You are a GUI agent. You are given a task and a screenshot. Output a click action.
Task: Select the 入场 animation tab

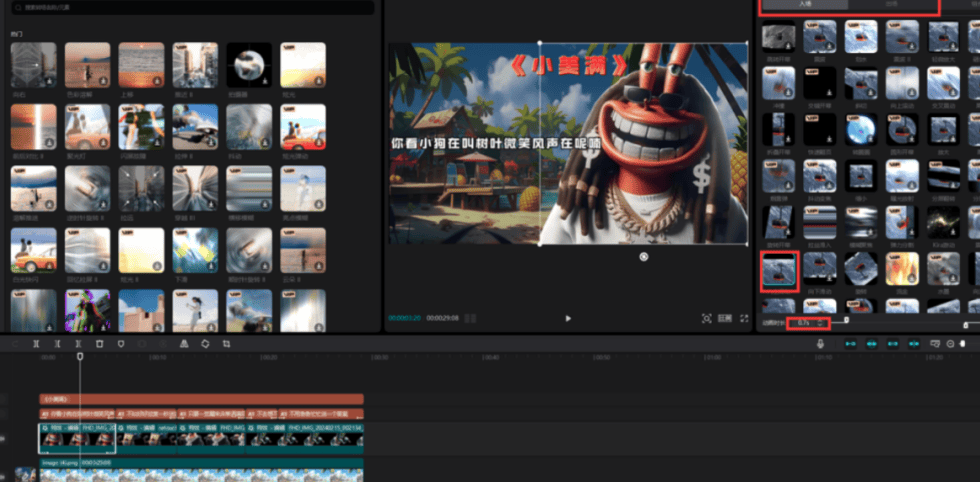(x=805, y=5)
